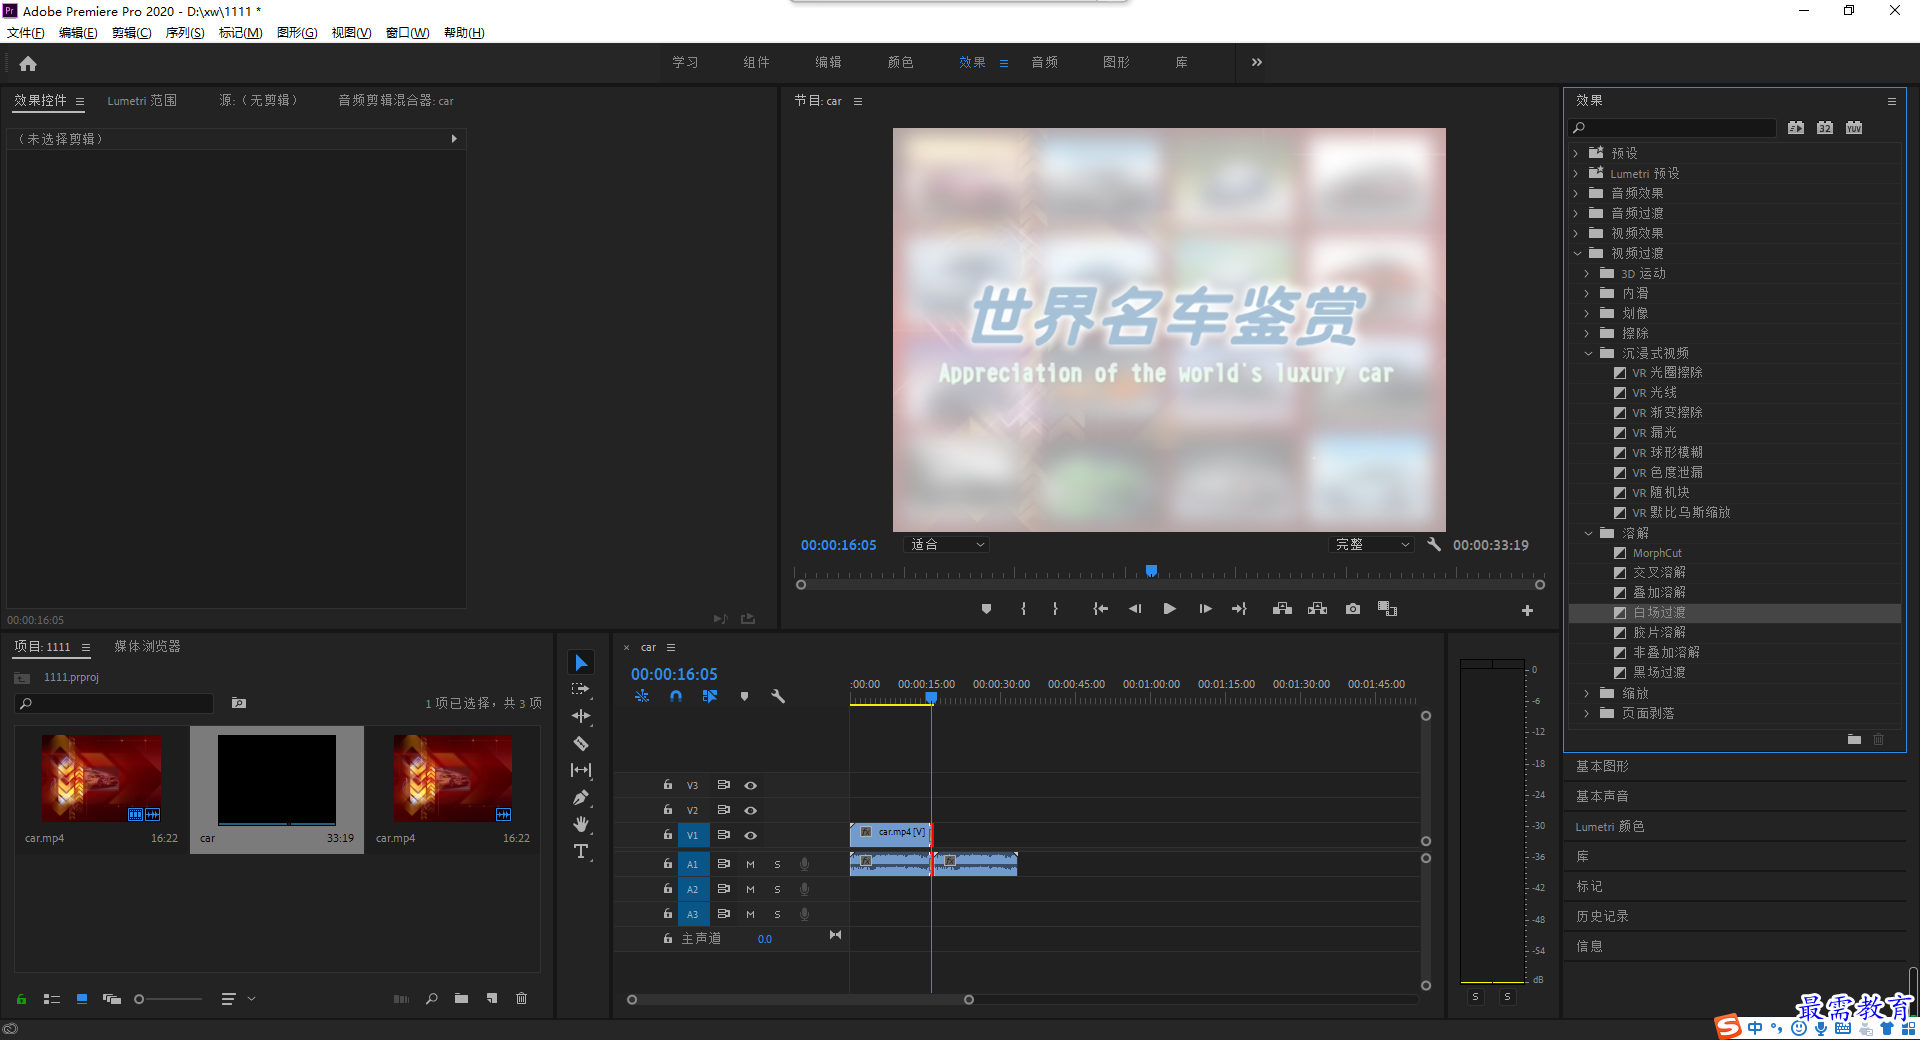Click Go to Out point button
Screen dimensions: 1920x1040
point(1239,609)
